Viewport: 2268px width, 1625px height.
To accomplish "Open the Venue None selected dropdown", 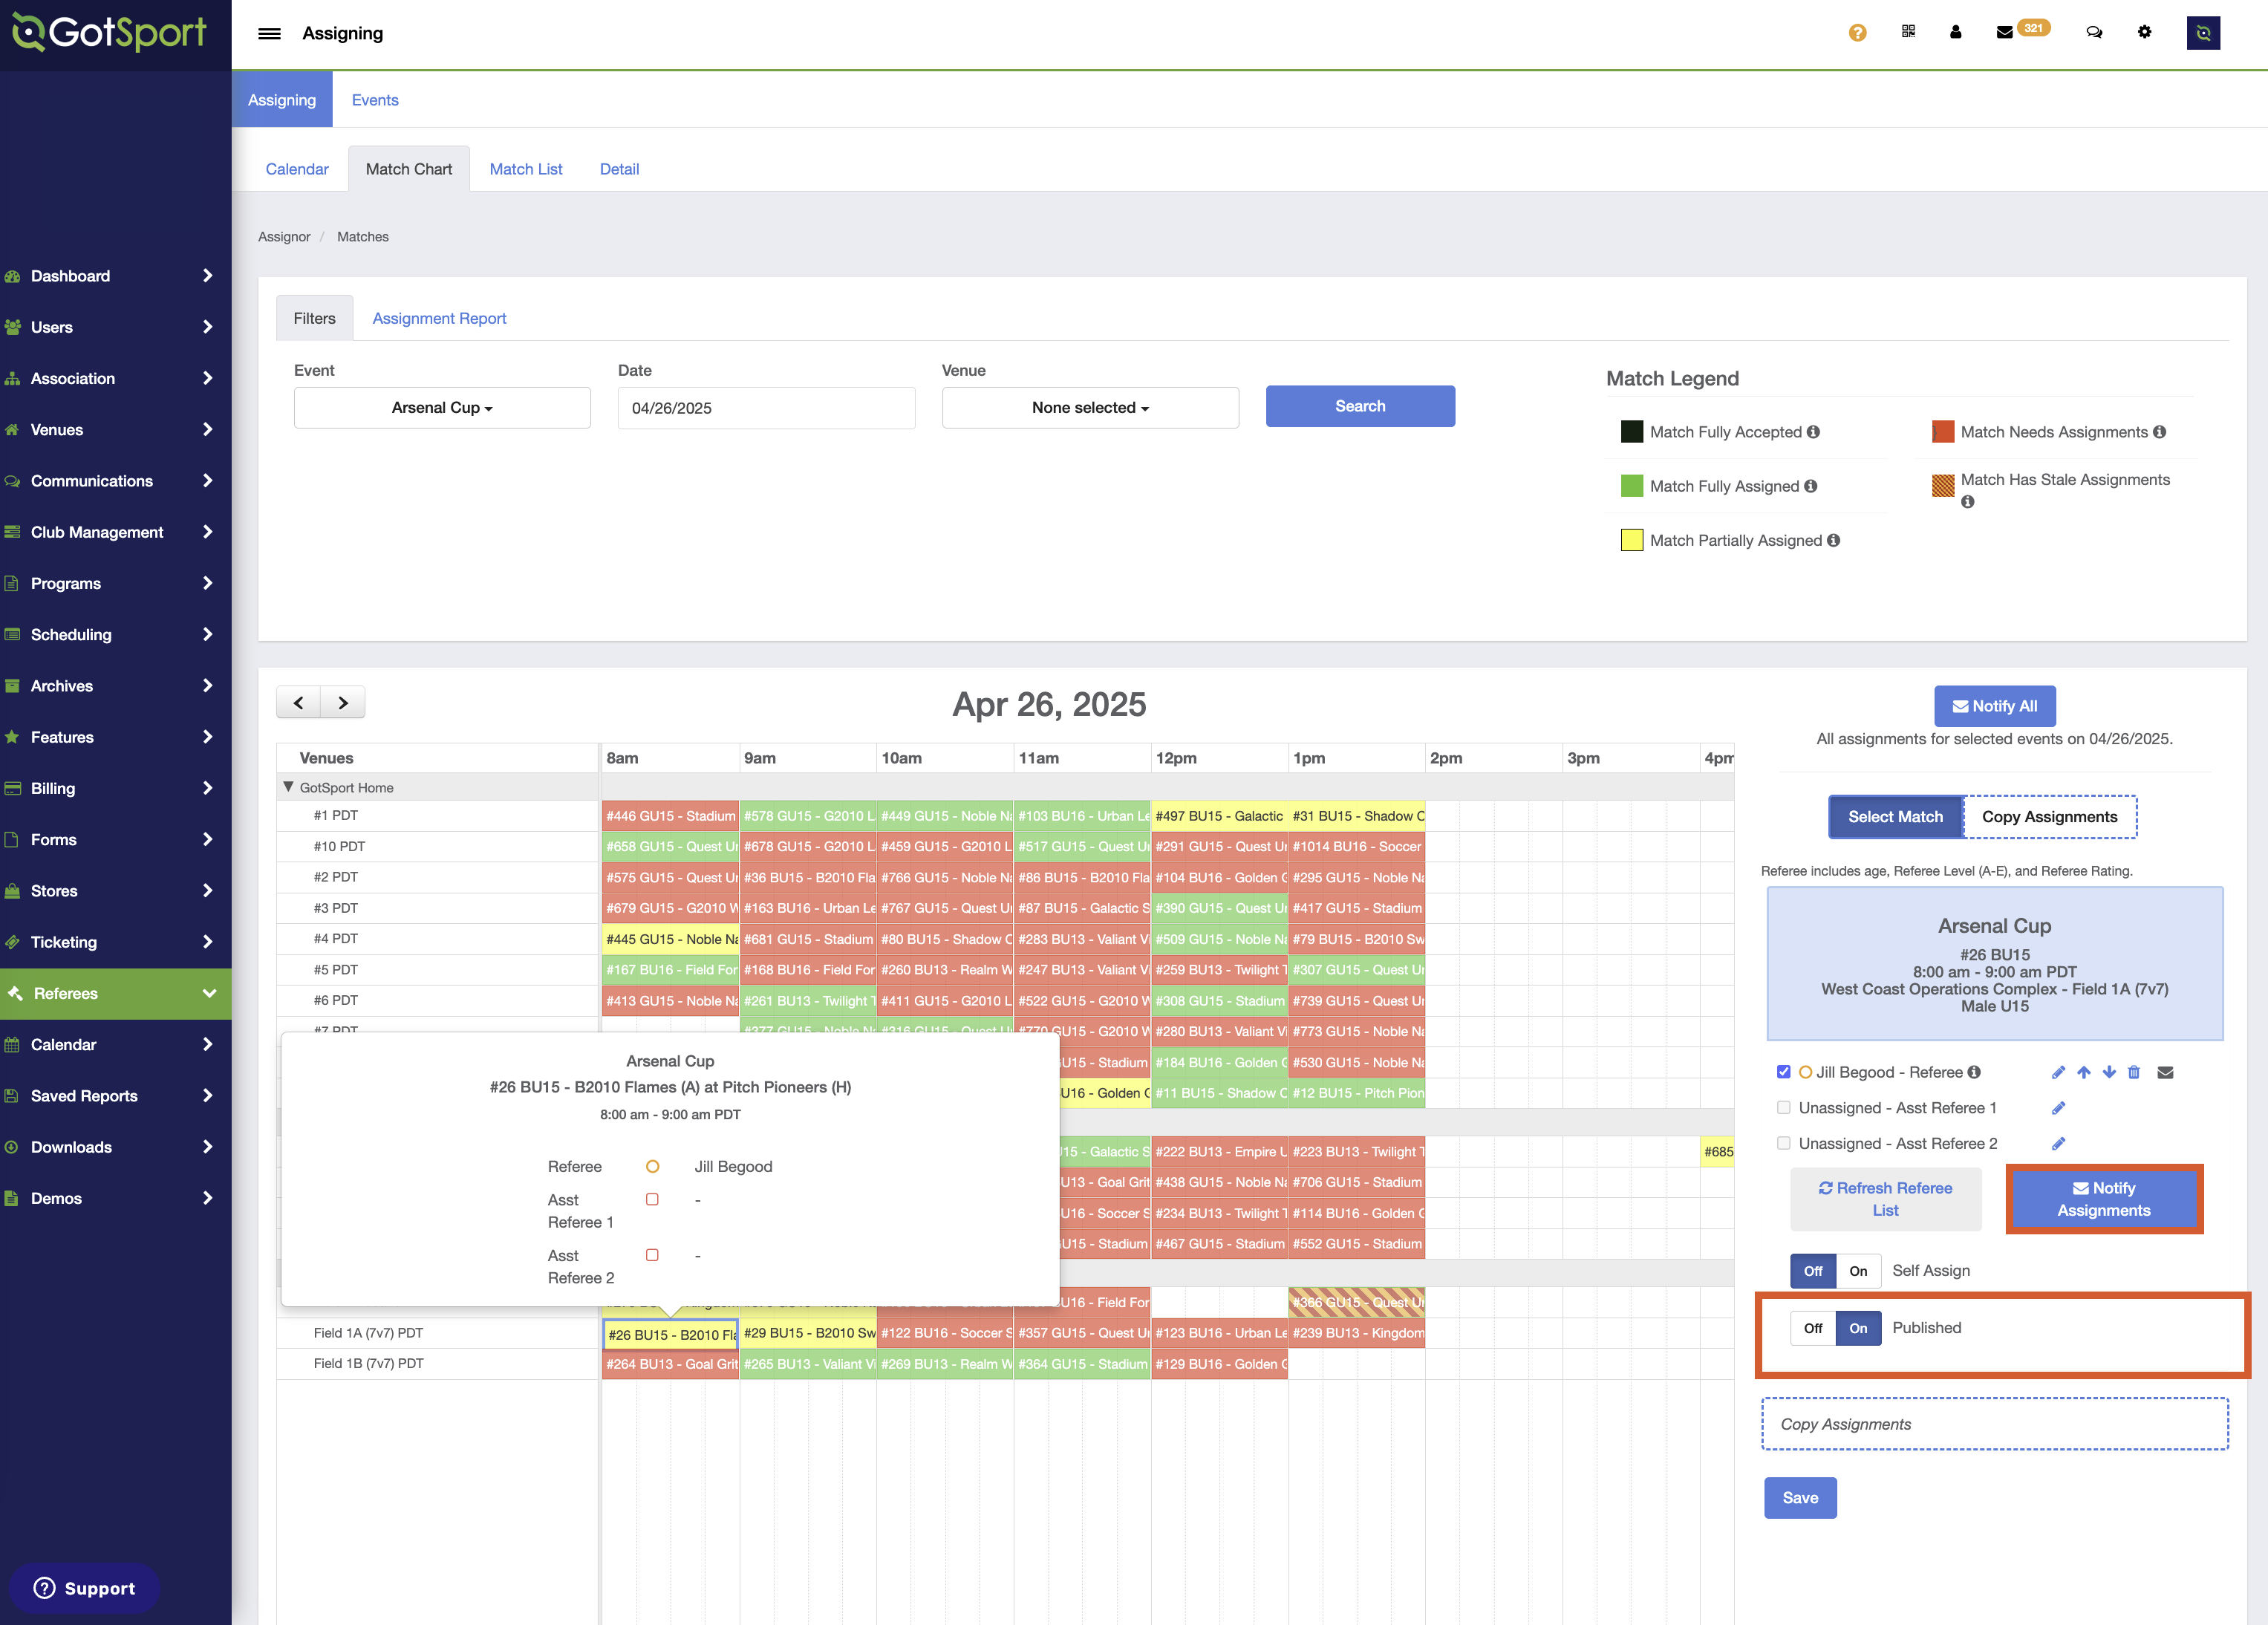I will click(x=1090, y=408).
